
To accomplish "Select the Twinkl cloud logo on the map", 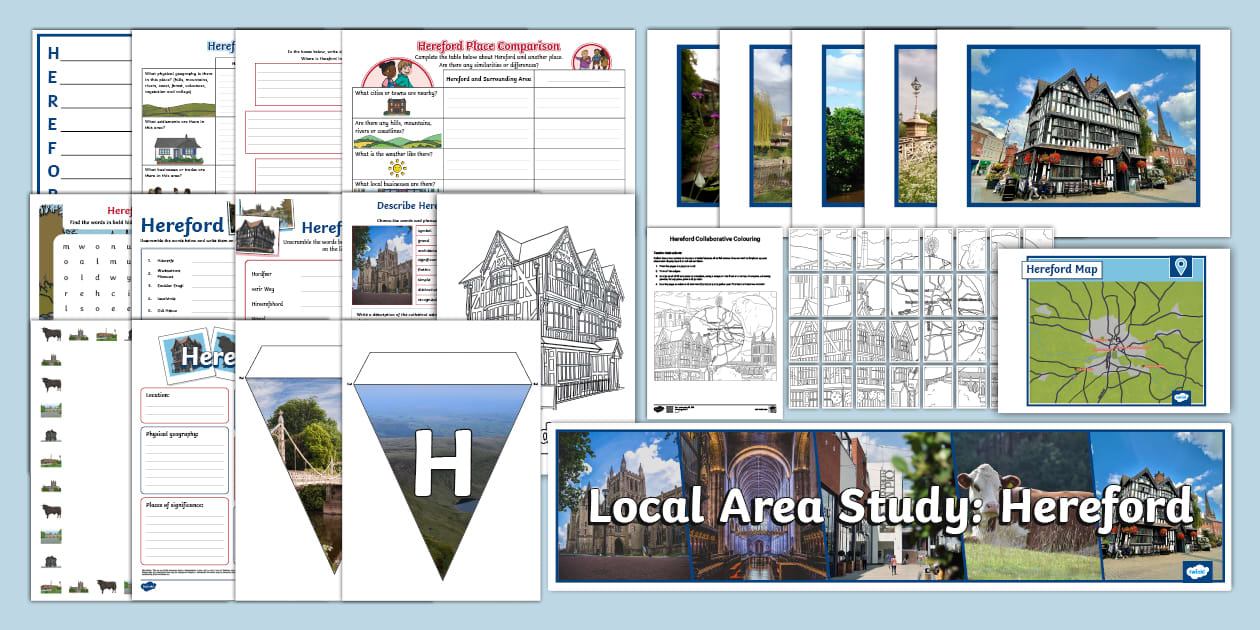I will pyautogui.click(x=1181, y=397).
